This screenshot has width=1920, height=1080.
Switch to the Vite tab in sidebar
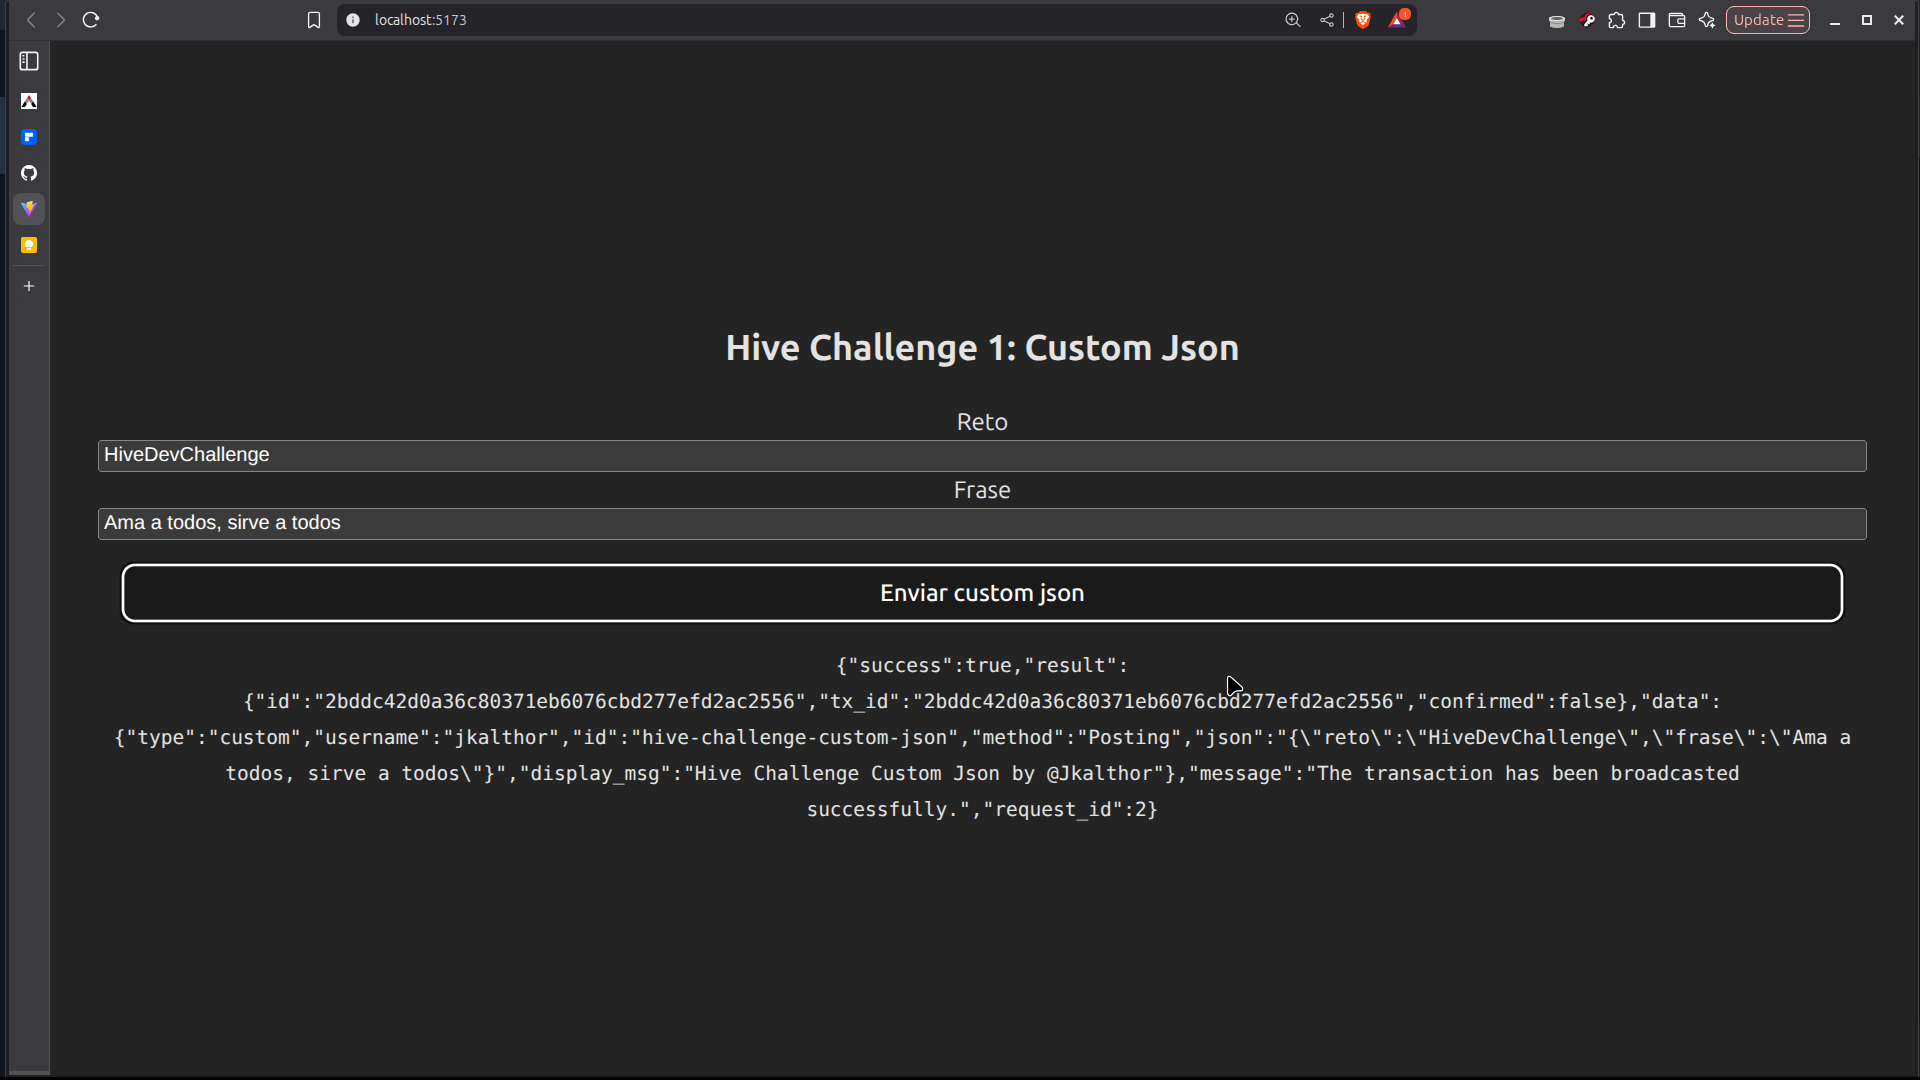point(29,209)
